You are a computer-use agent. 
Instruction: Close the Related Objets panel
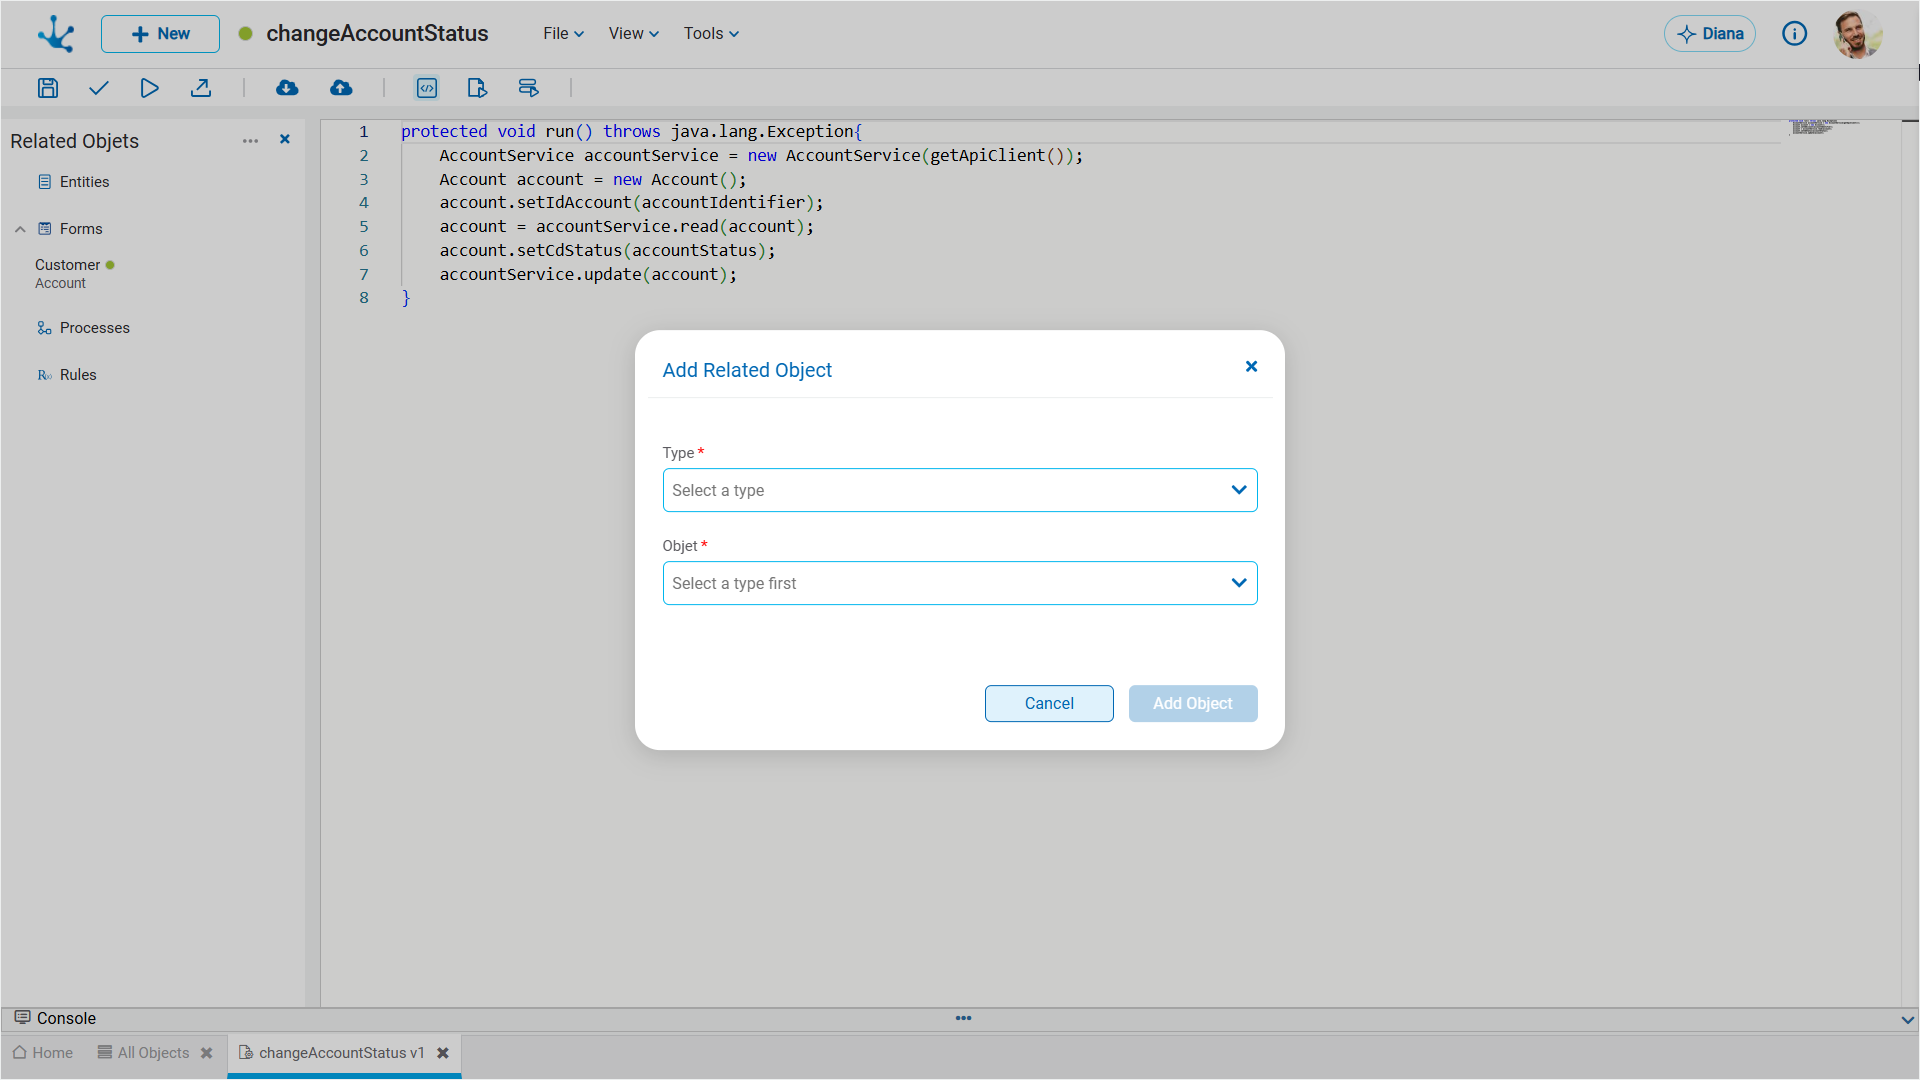tap(285, 140)
